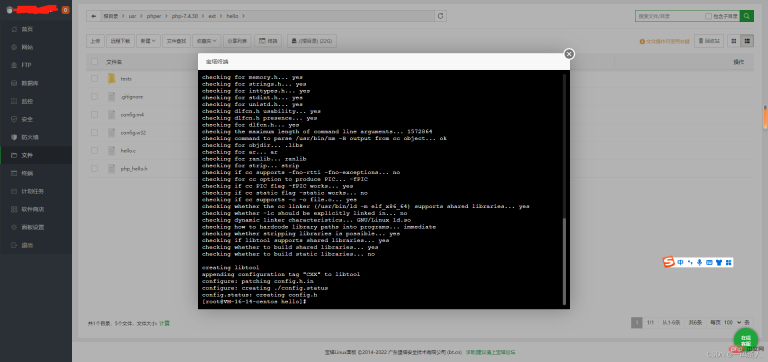Focus the file search input field
The height and width of the screenshot is (362, 768).
[669, 16]
